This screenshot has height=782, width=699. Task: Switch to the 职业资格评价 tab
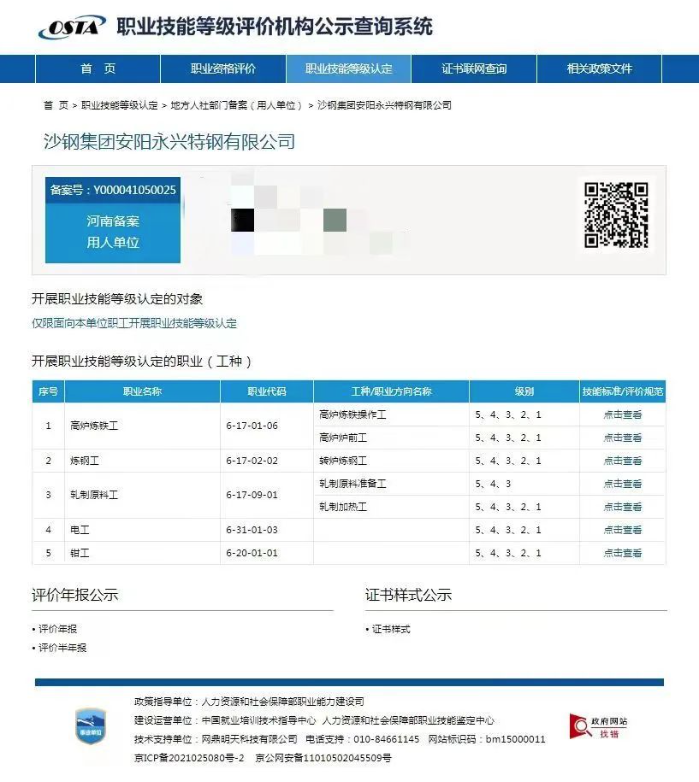[x=223, y=69]
